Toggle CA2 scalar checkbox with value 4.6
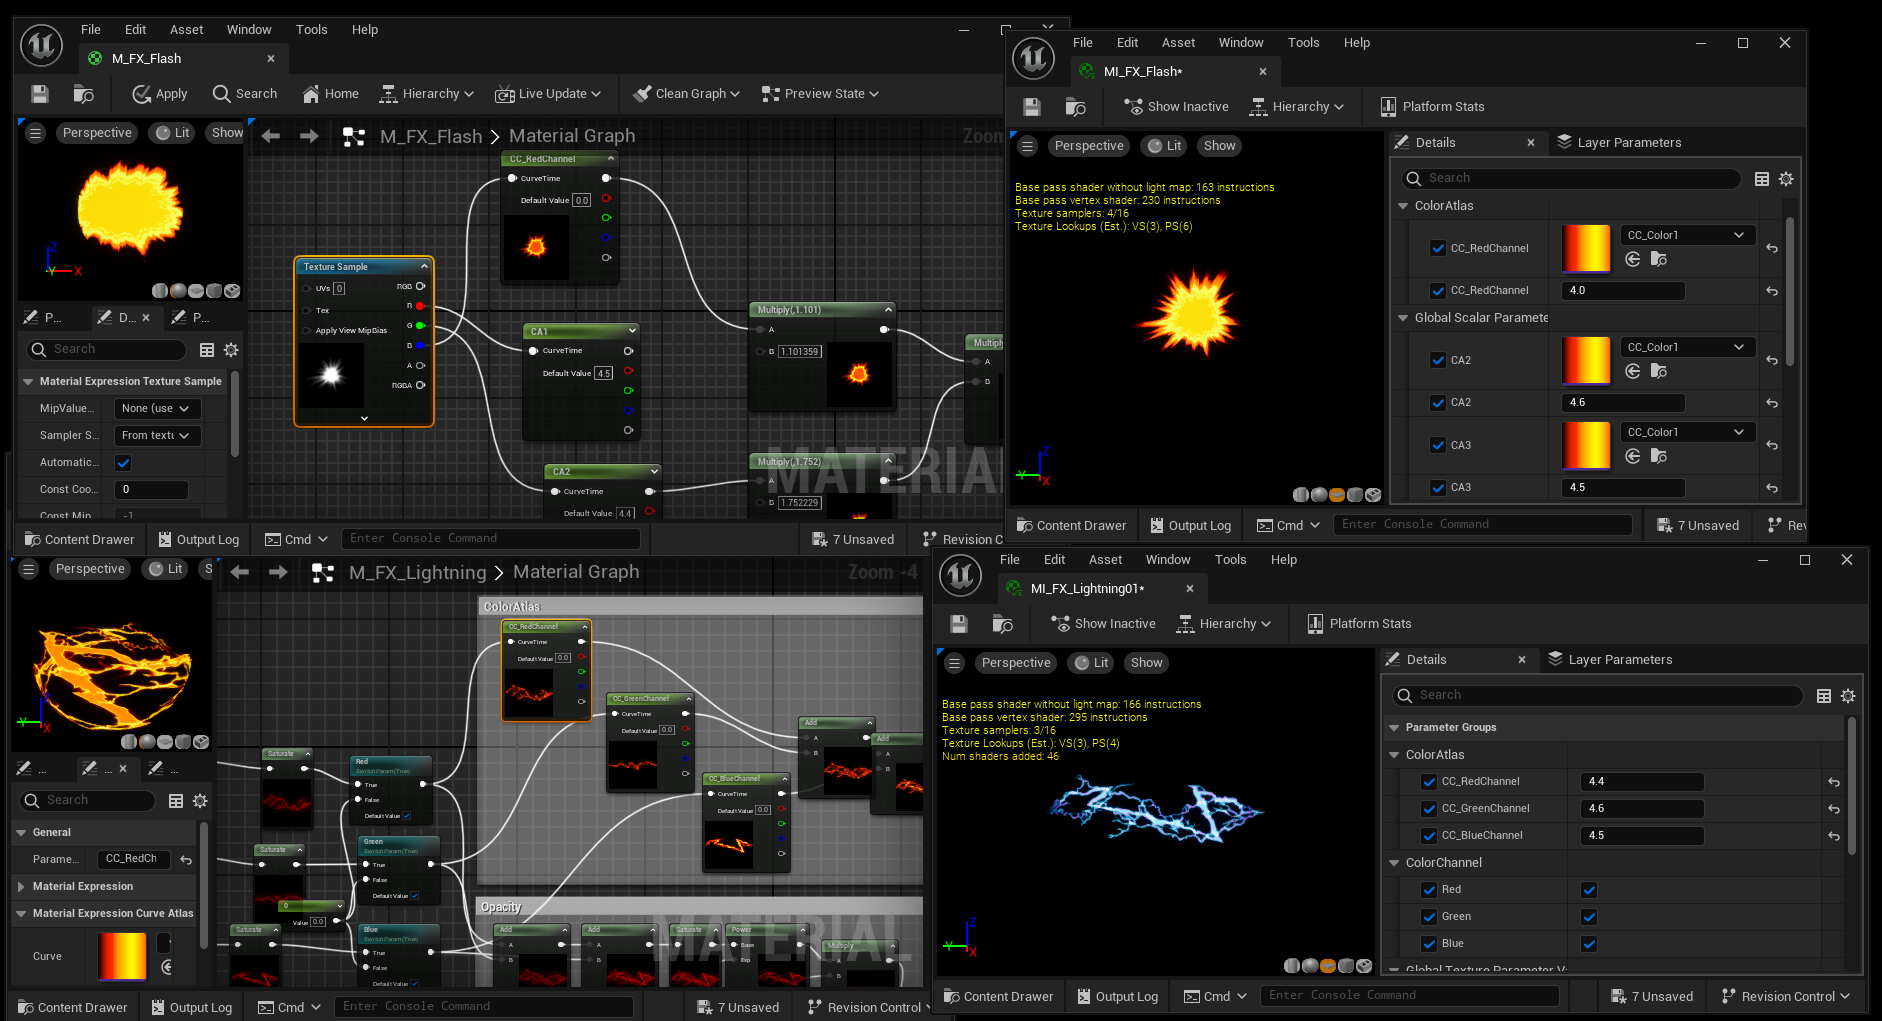 click(x=1438, y=403)
